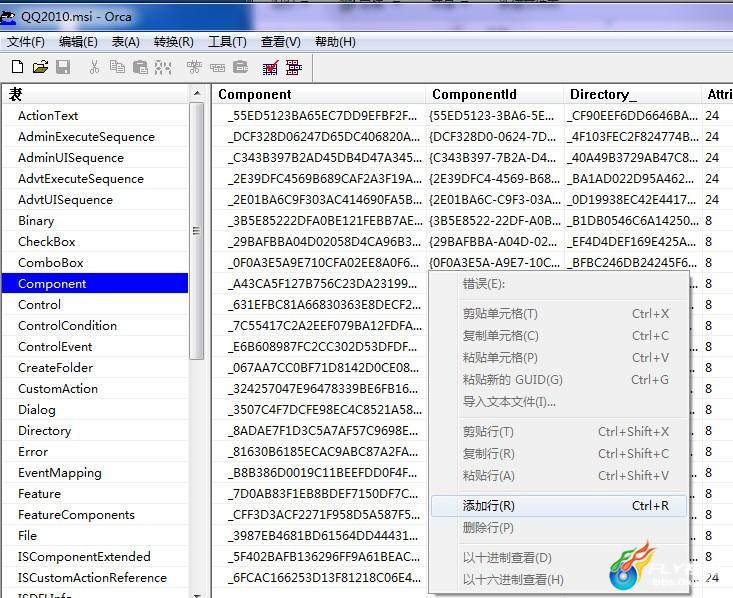Click the New file toolbar icon

click(17, 67)
